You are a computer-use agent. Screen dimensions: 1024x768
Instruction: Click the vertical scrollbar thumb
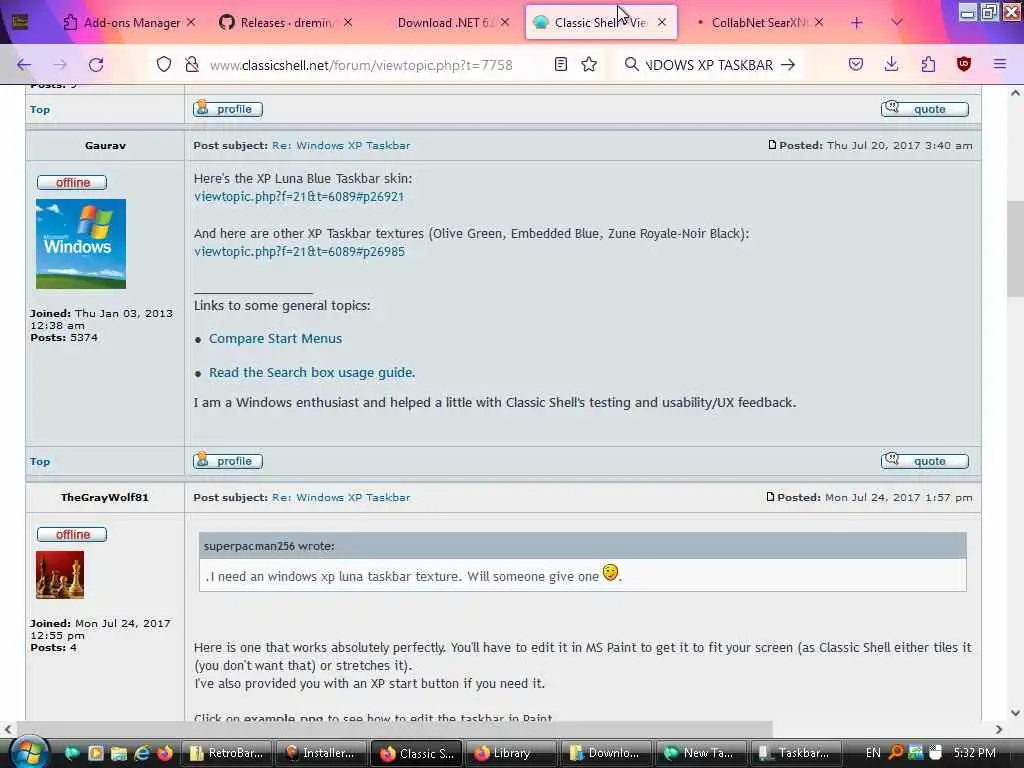[x=1015, y=248]
